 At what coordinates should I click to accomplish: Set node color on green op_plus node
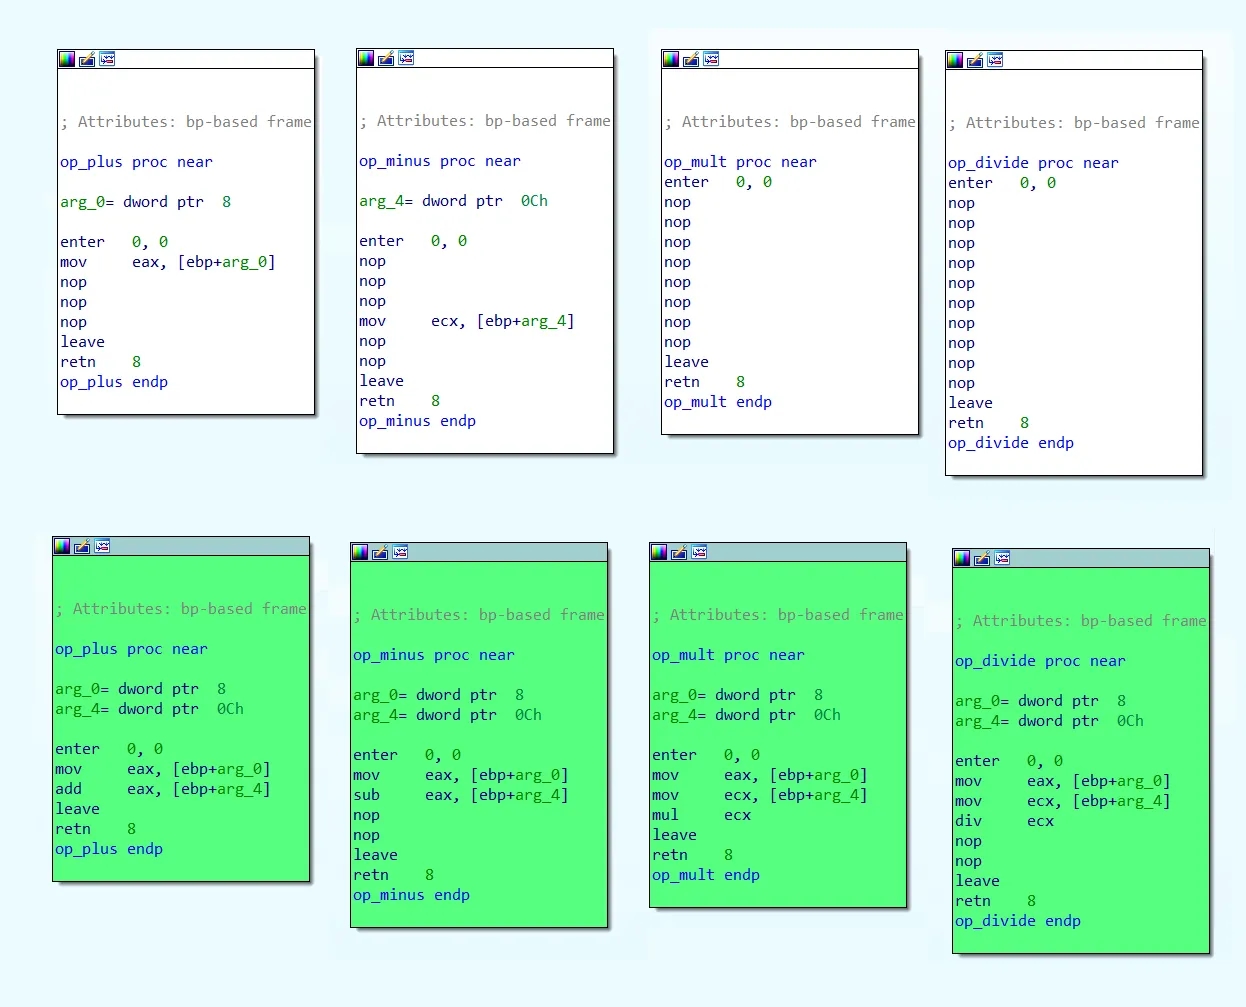tap(62, 546)
